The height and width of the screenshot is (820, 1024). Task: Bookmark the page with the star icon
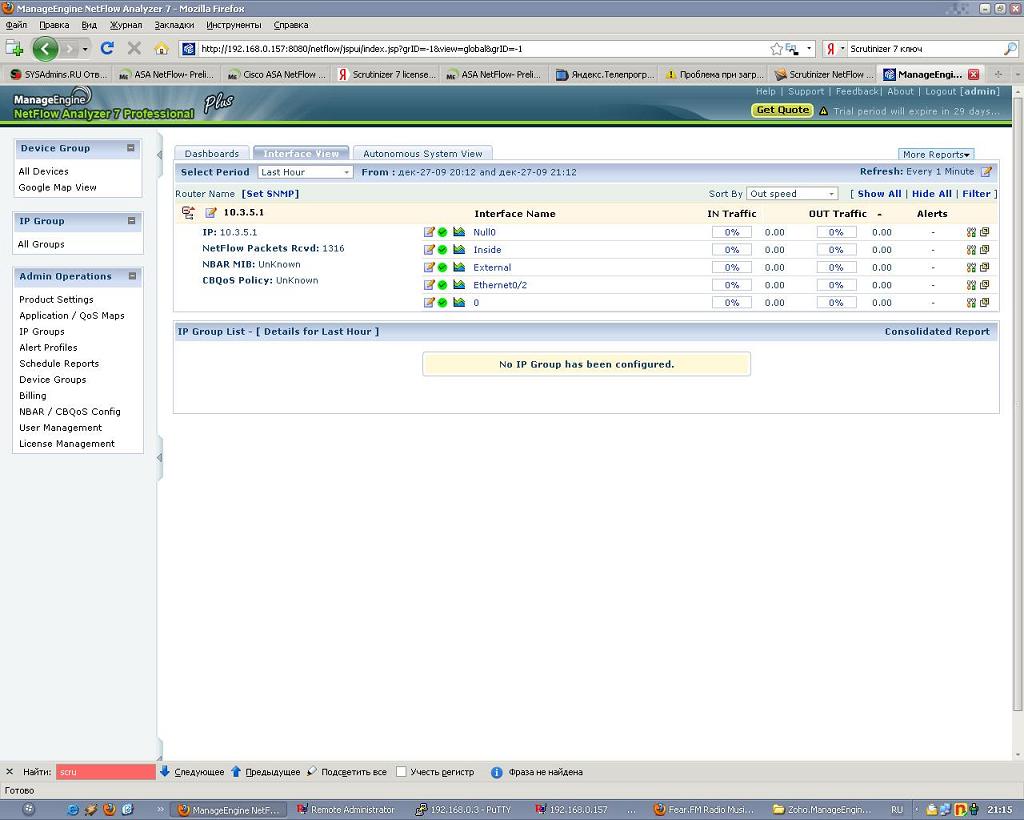click(x=776, y=49)
